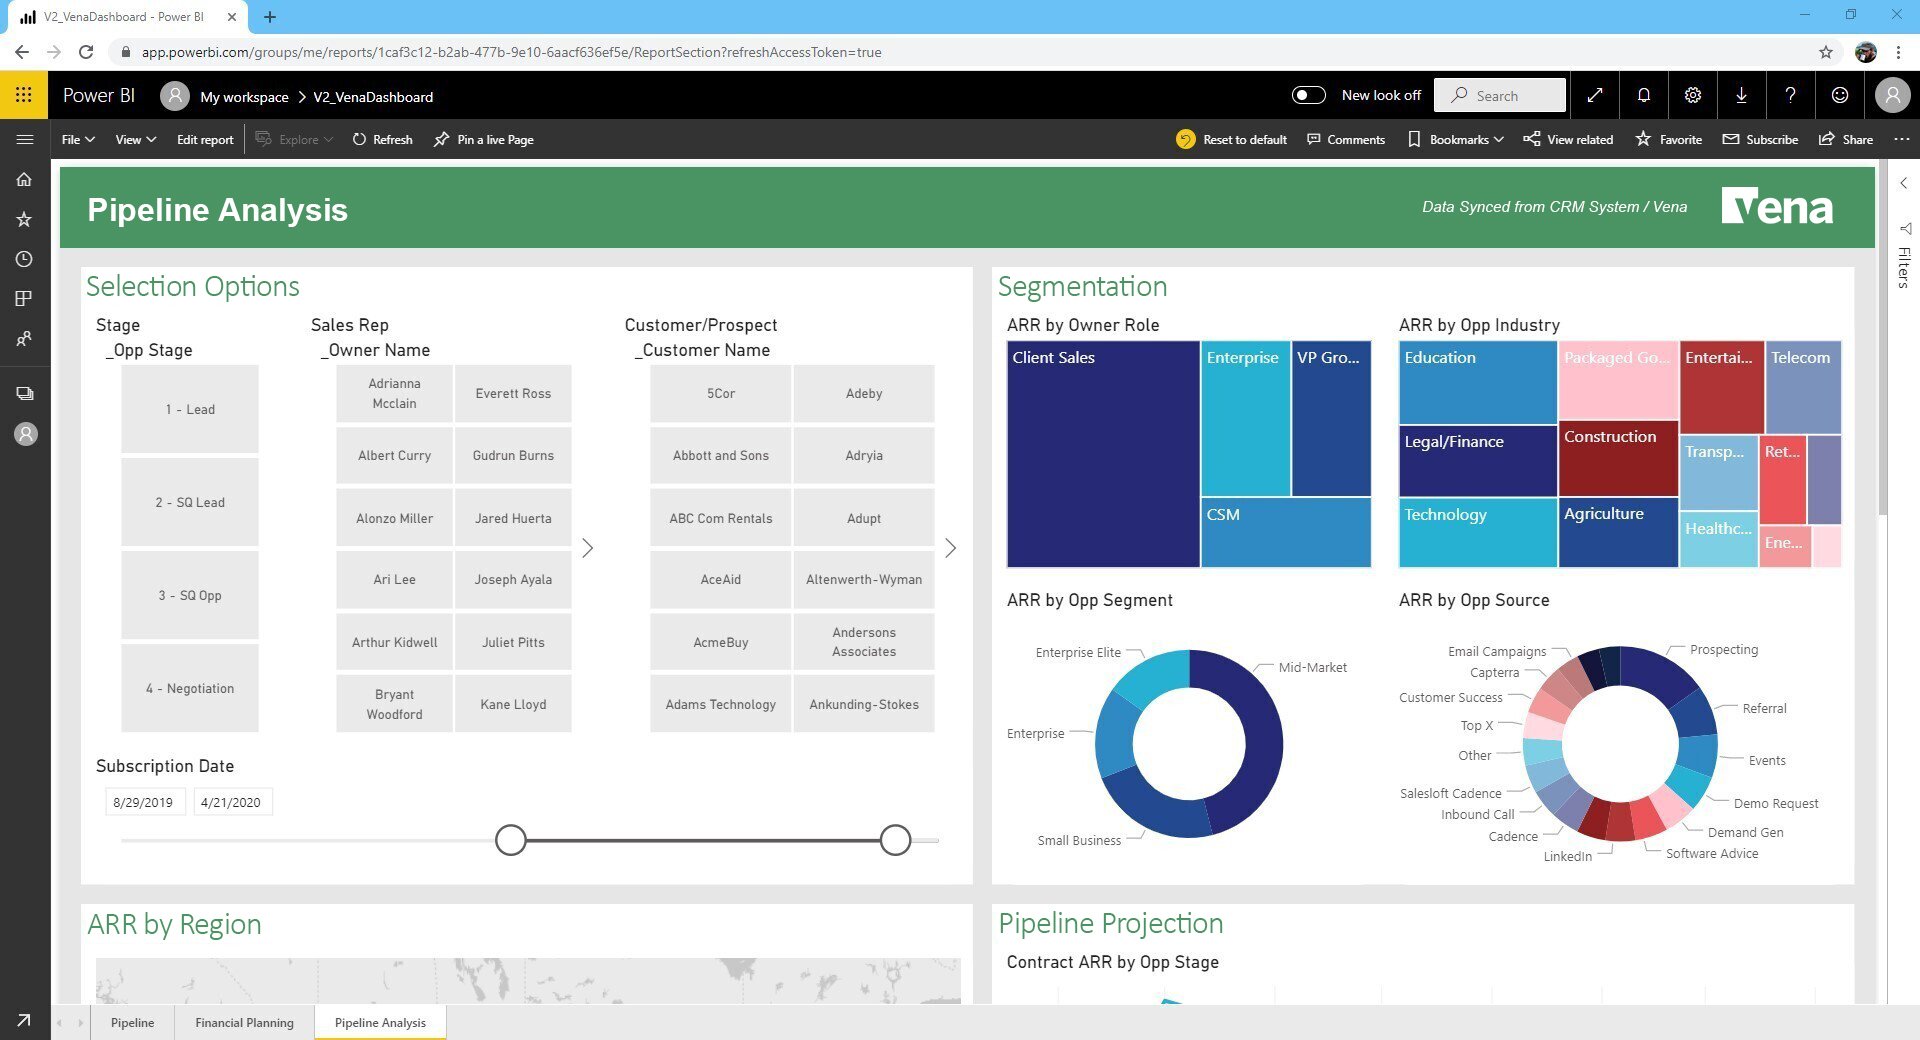View Recent items from the sidebar

point(24,259)
